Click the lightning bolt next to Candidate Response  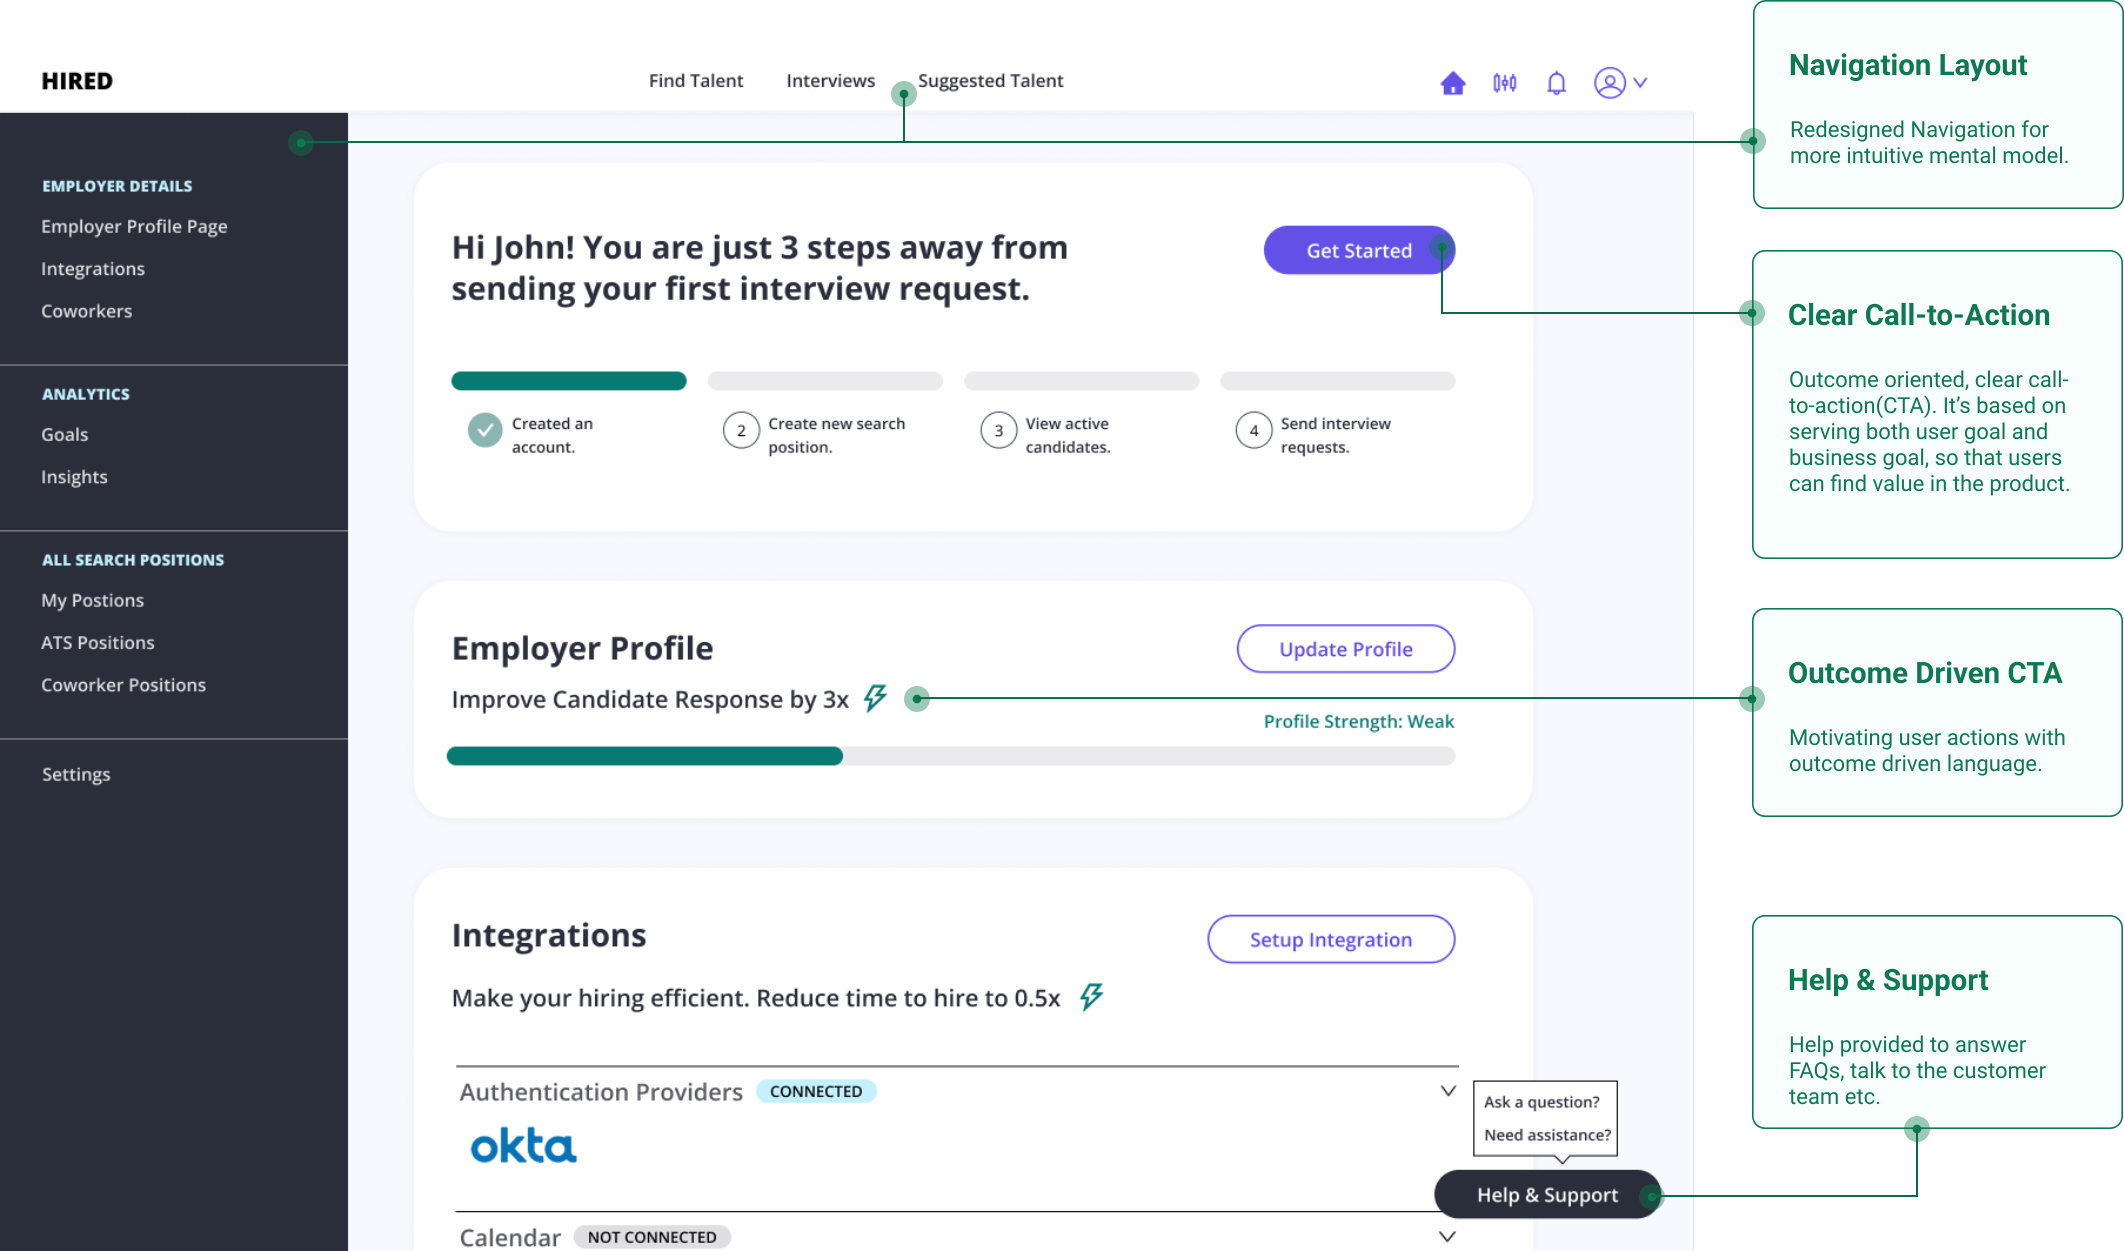(x=874, y=698)
